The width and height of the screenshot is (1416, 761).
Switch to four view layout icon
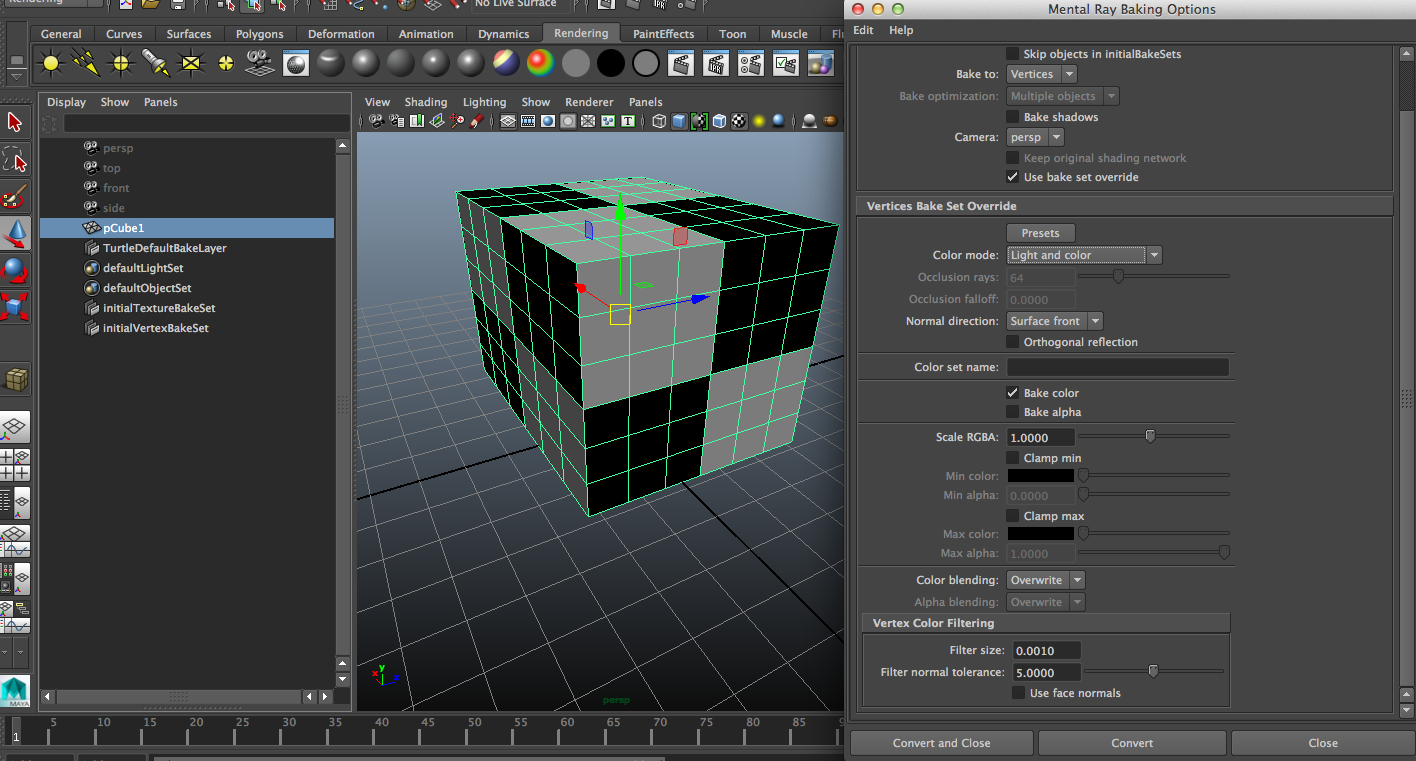(15, 465)
